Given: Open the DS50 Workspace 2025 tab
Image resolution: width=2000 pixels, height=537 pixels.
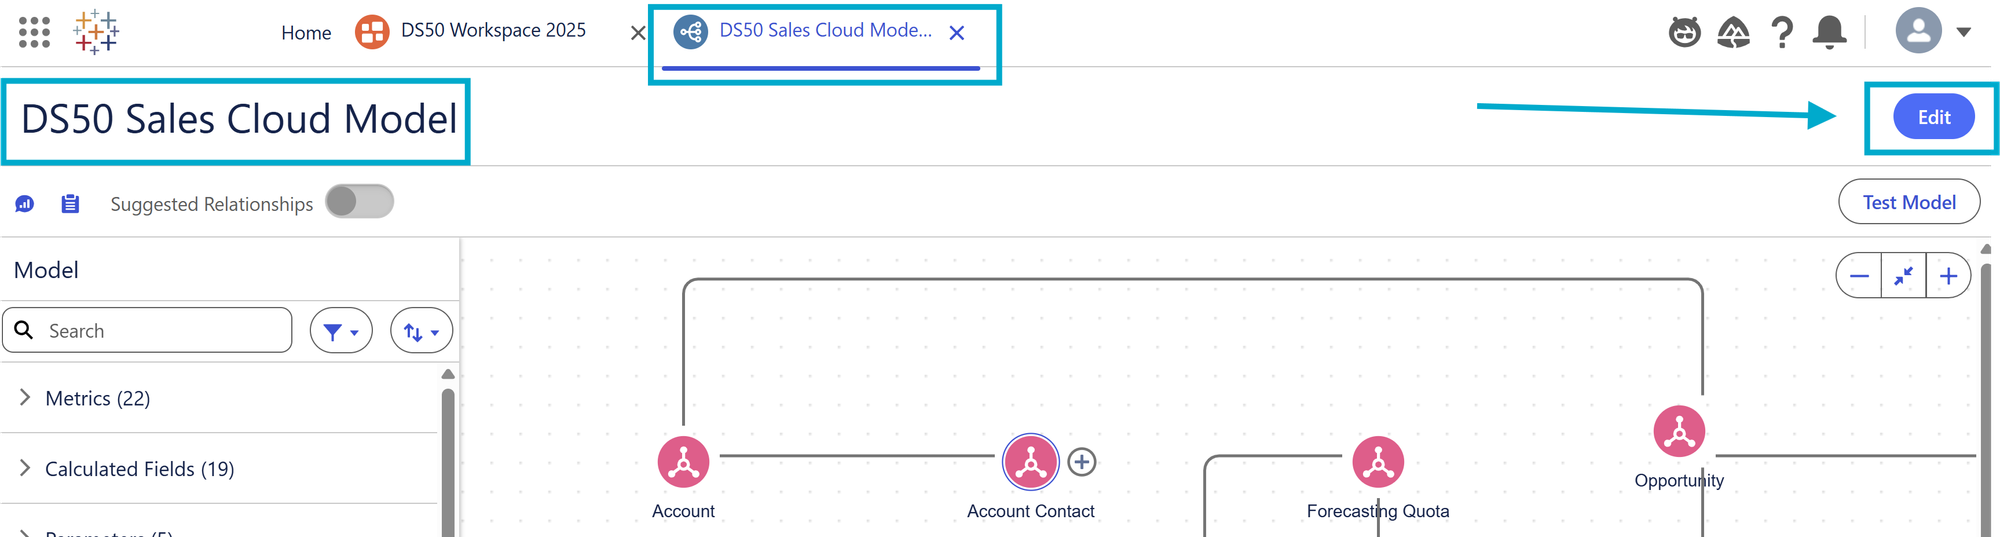Looking at the screenshot, I should coord(492,31).
